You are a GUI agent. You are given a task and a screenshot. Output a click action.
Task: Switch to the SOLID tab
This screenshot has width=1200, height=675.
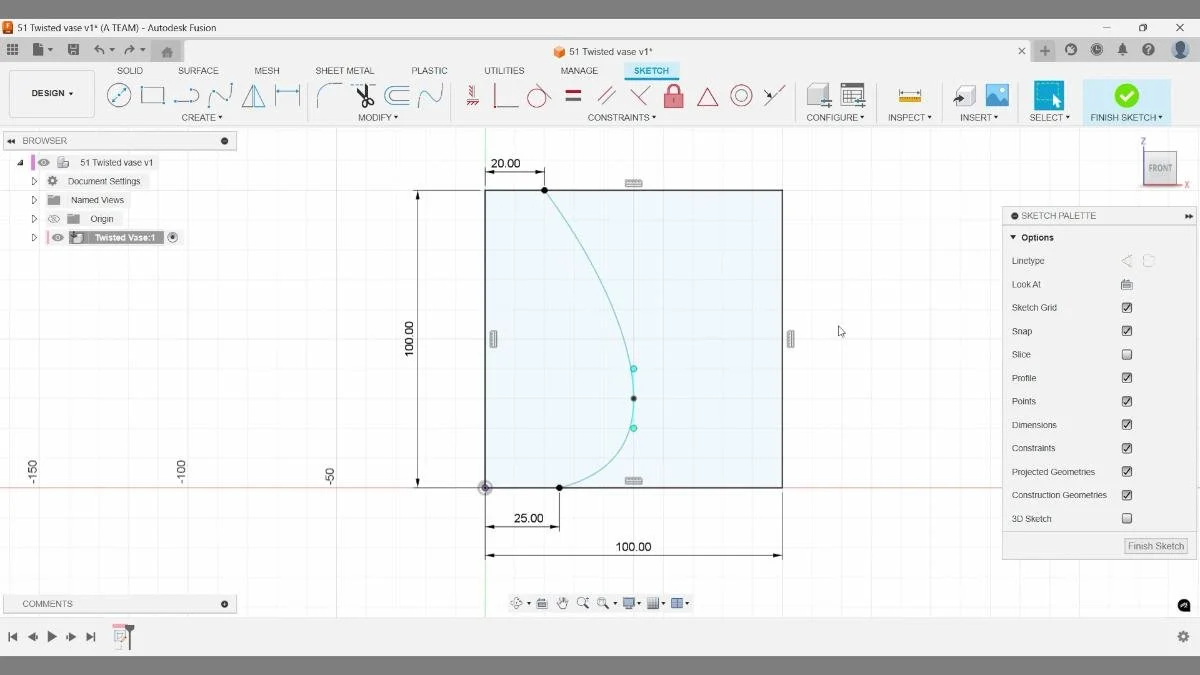point(130,71)
